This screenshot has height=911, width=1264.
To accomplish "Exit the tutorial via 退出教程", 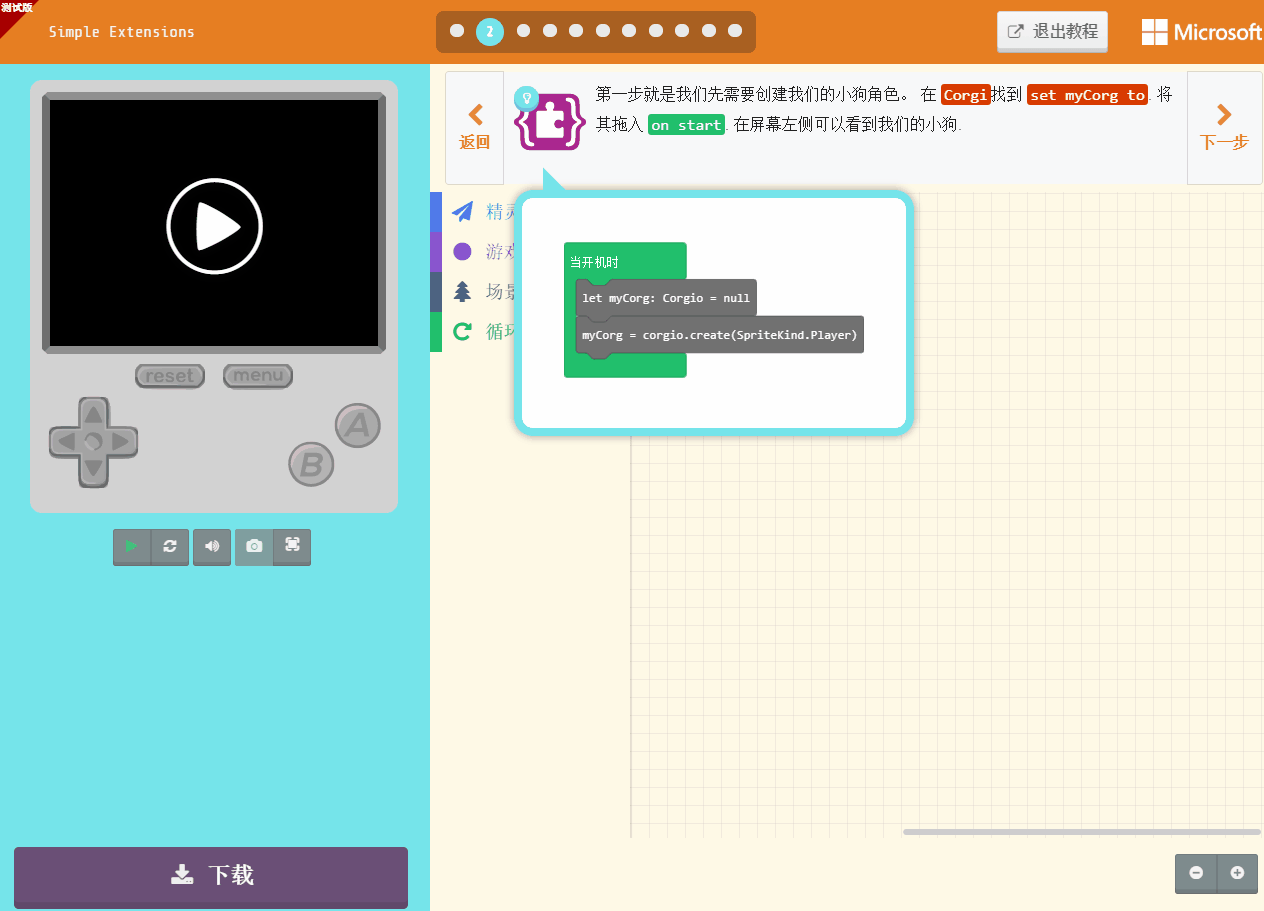I will pos(1052,31).
